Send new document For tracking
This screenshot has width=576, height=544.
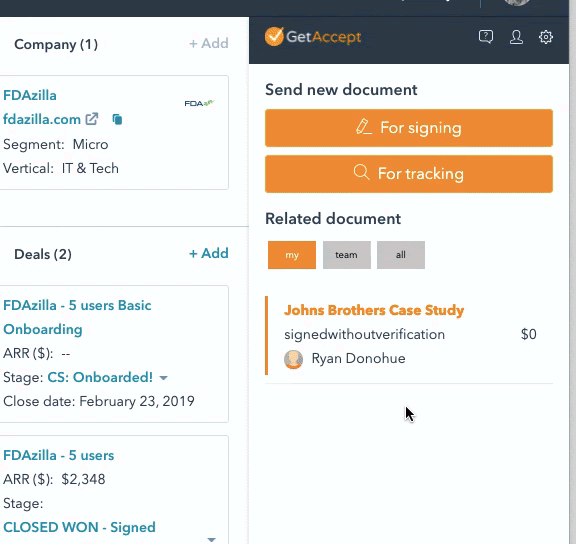tap(409, 174)
